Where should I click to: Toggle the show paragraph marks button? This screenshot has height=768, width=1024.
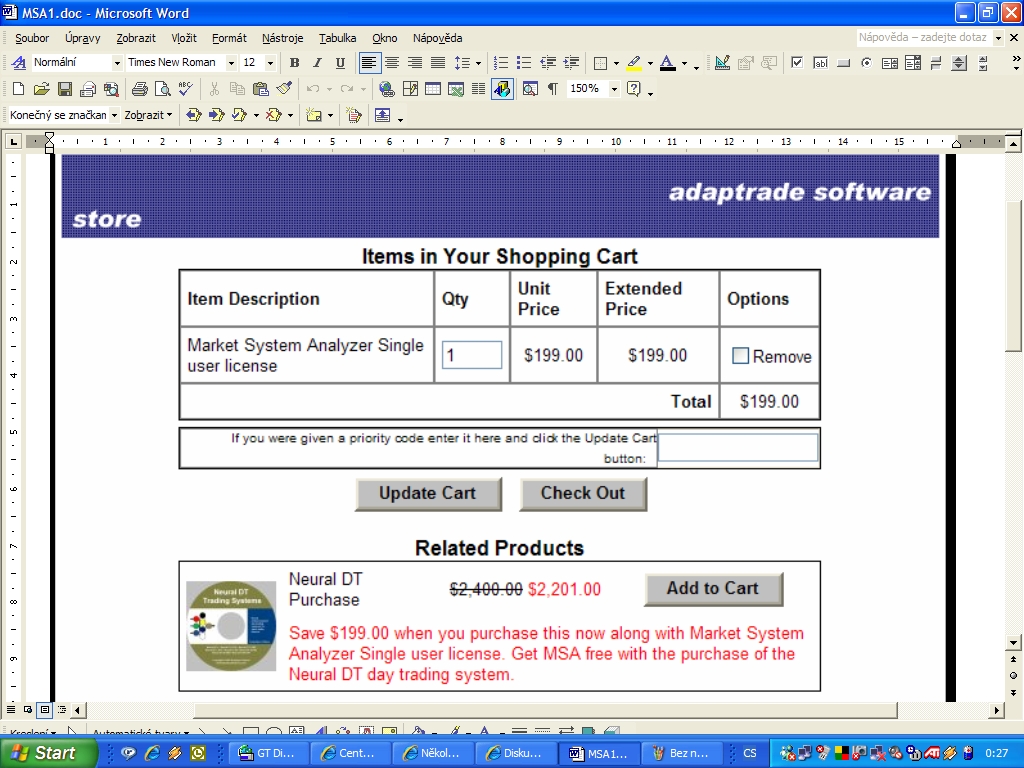[552, 89]
